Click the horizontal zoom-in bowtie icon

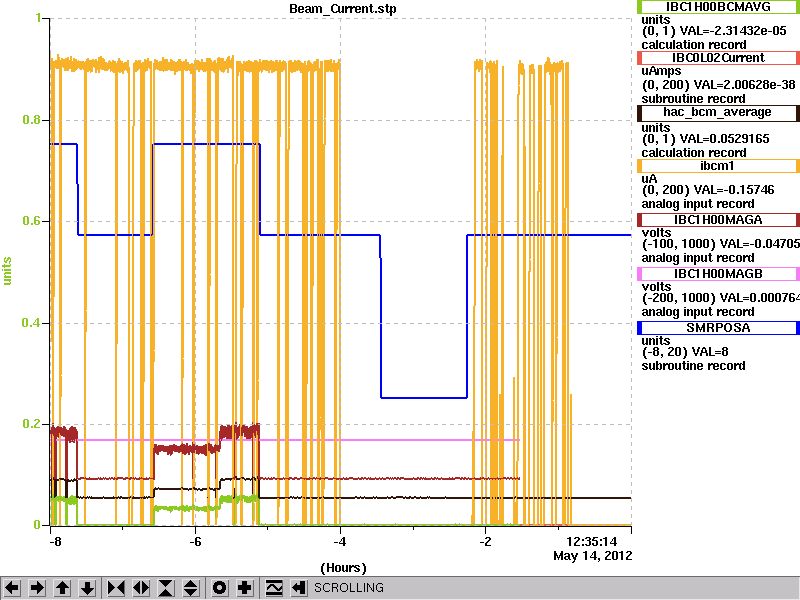click(116, 588)
